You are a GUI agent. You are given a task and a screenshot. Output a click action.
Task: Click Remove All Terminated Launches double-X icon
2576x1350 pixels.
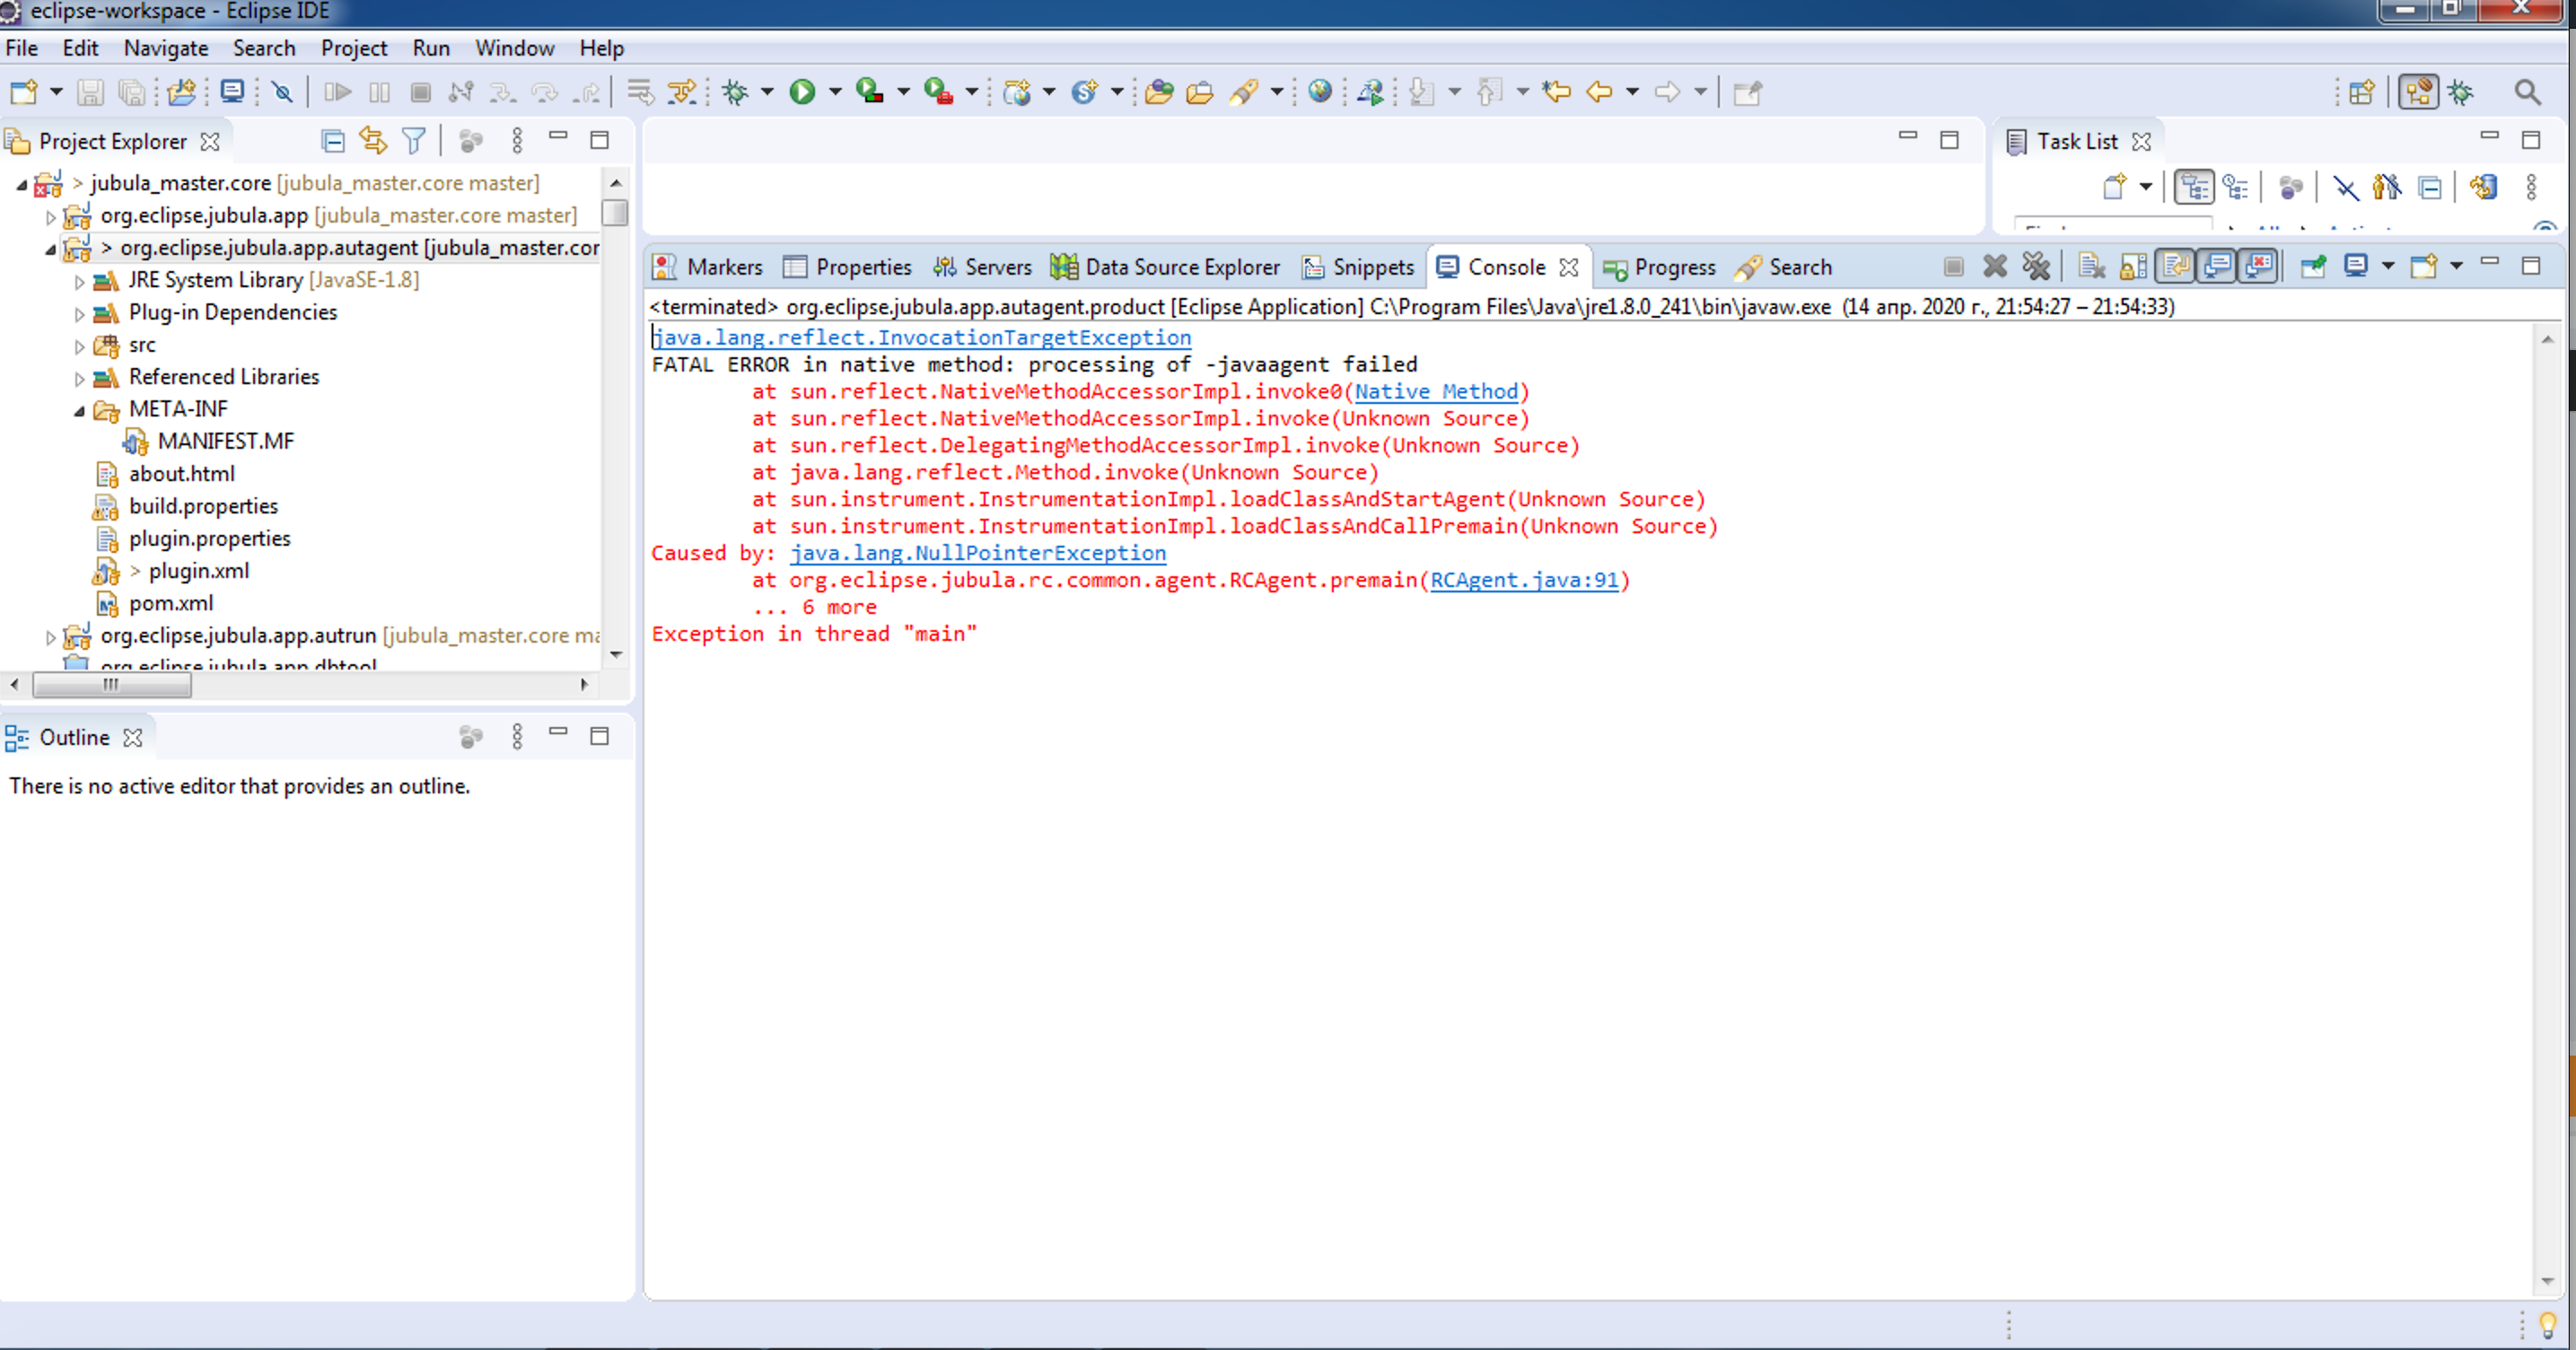pyautogui.click(x=2036, y=266)
